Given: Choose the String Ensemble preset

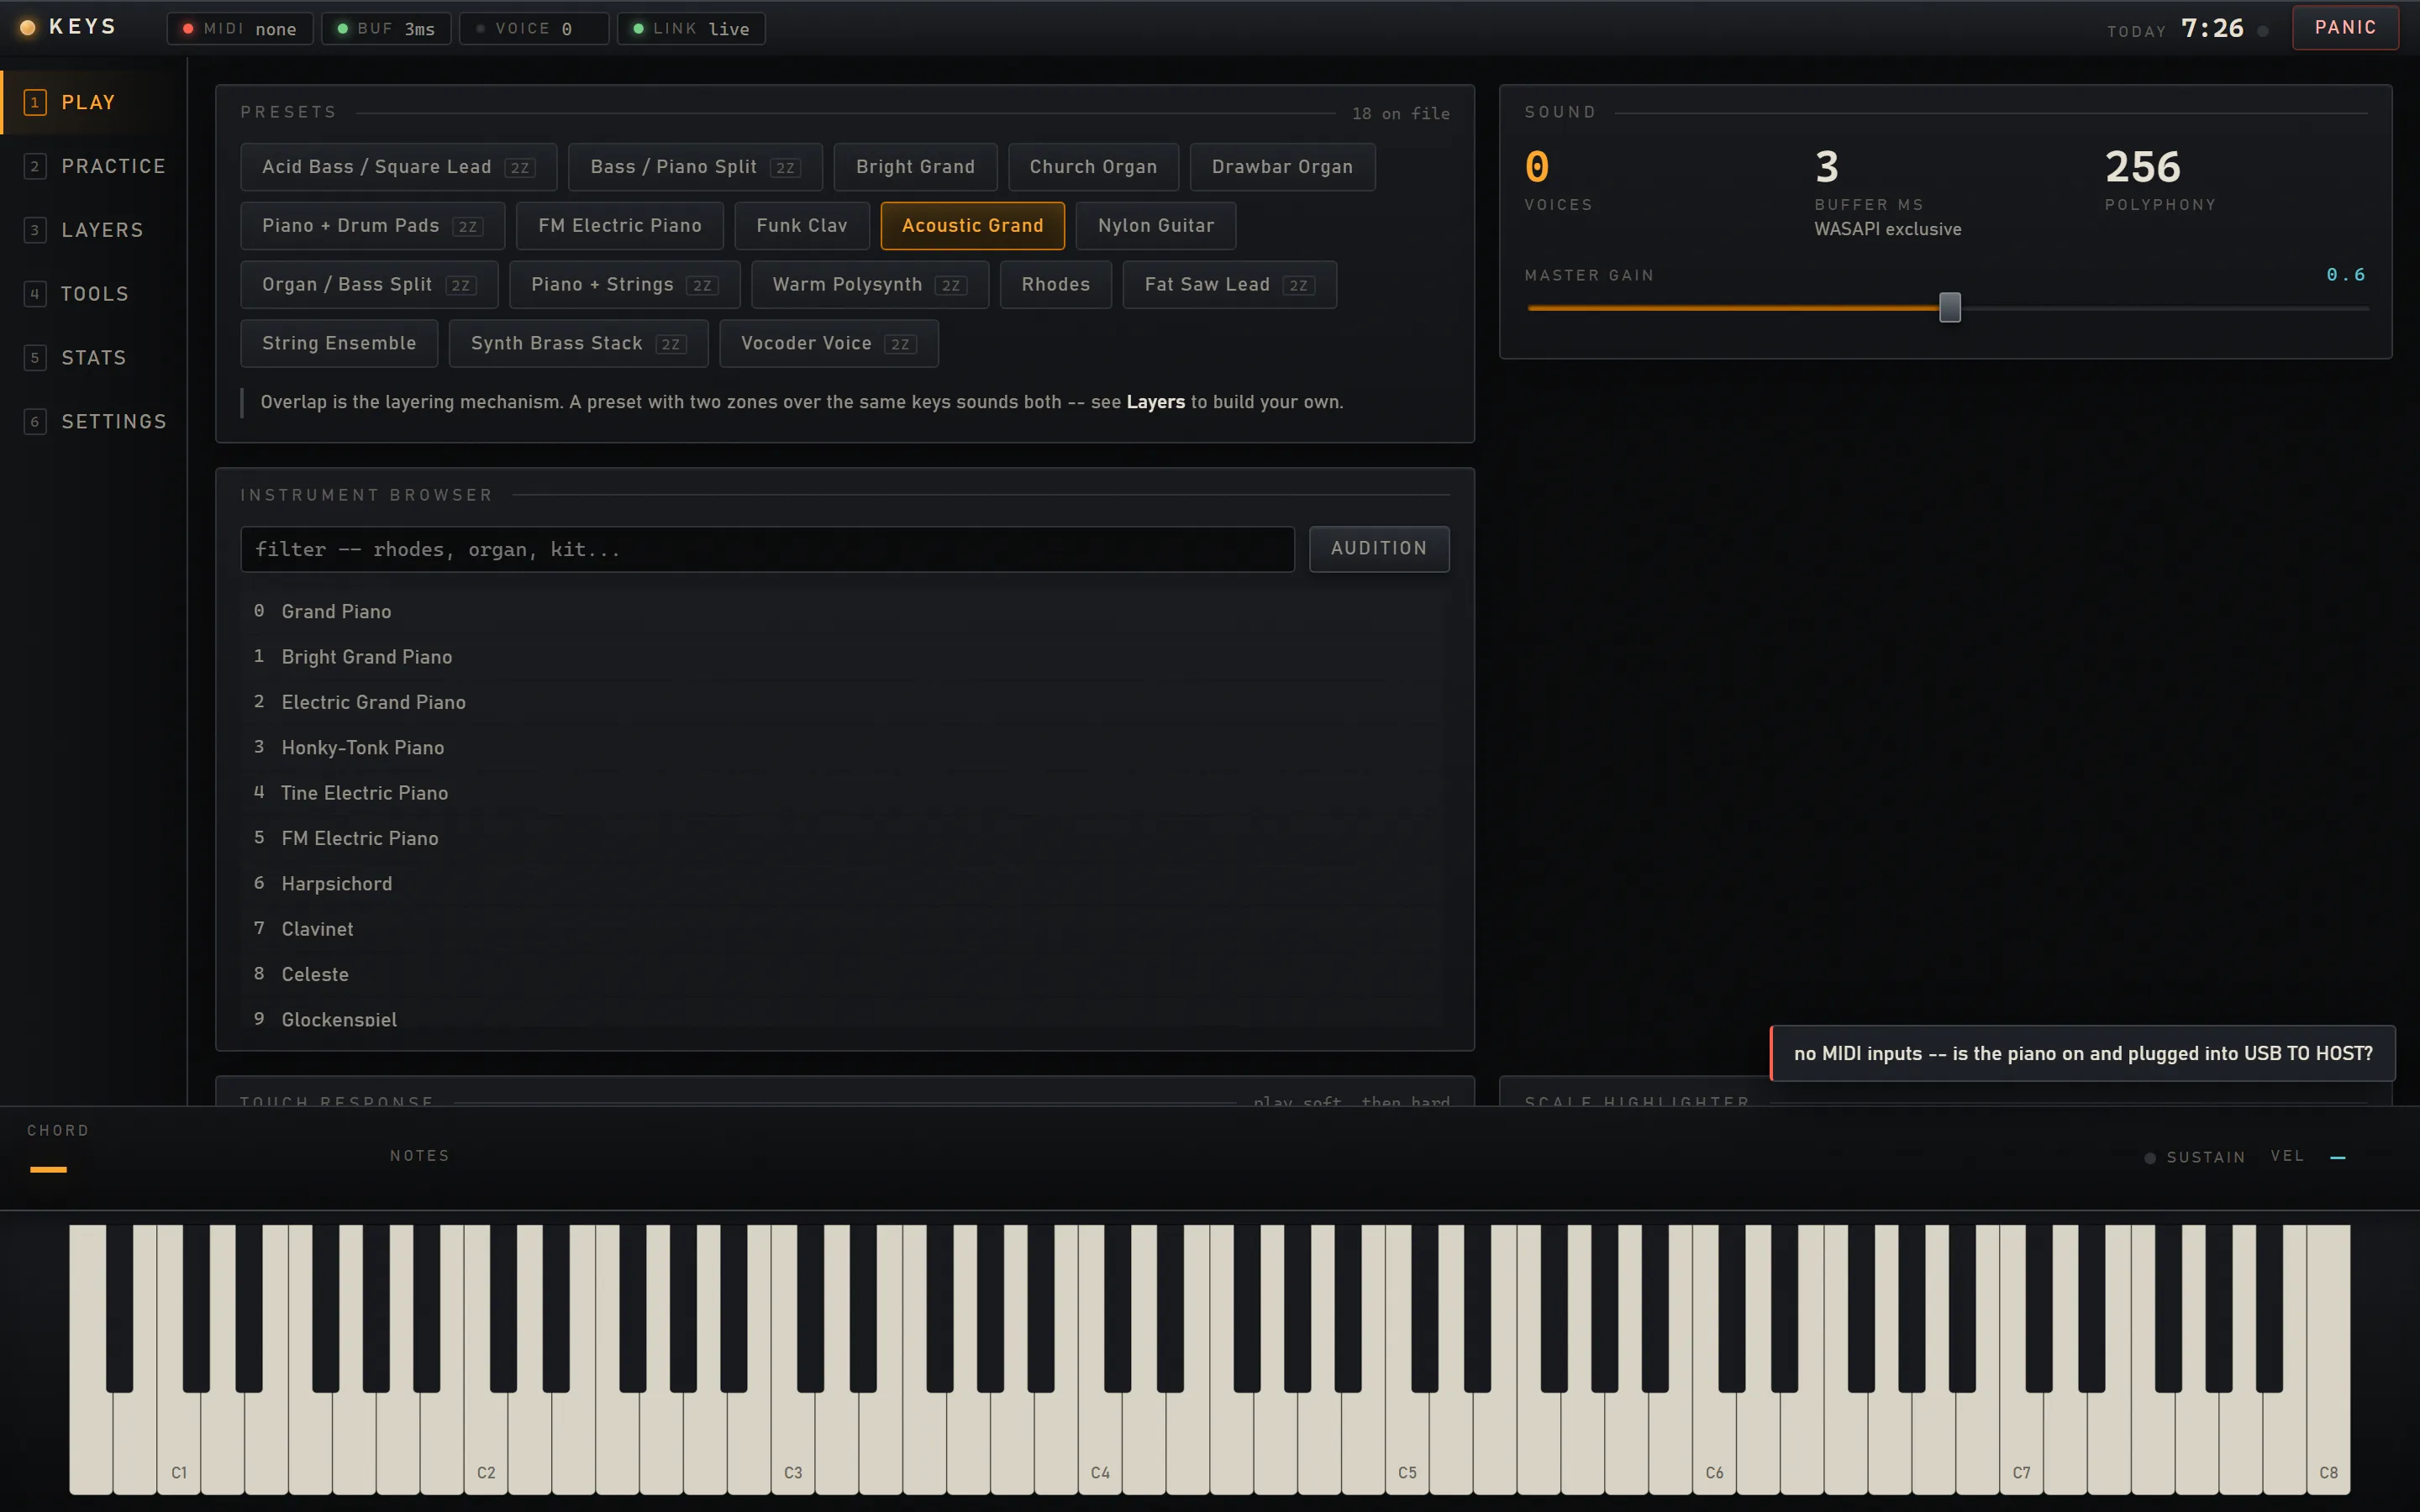Looking at the screenshot, I should tap(339, 344).
